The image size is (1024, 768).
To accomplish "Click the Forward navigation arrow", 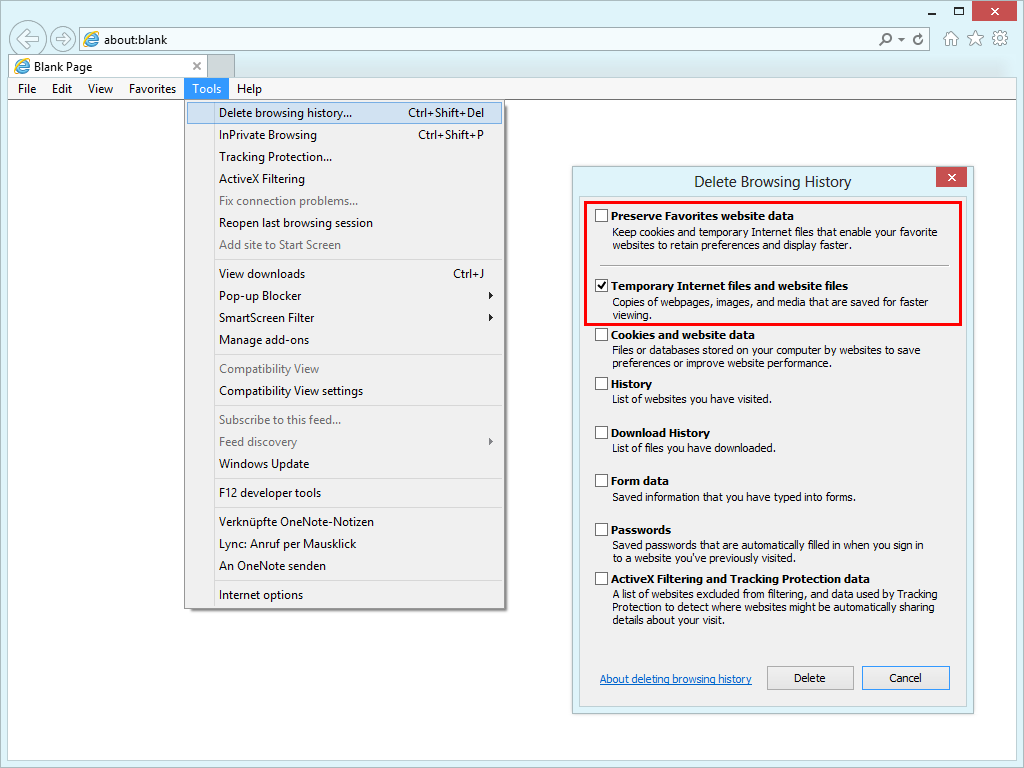I will coord(62,38).
